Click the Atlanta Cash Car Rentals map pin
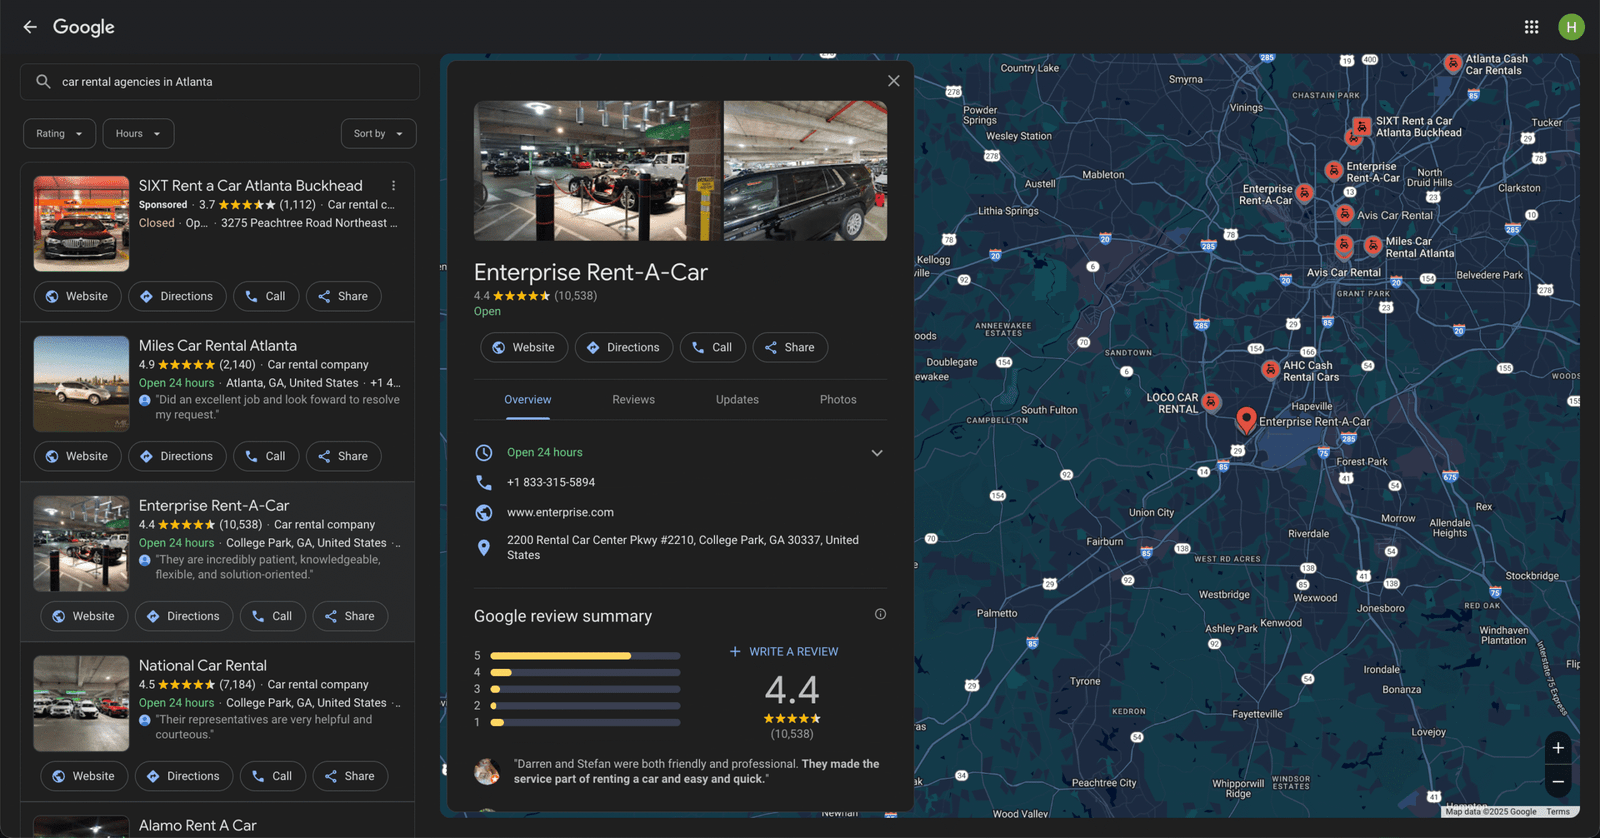Screen dimensions: 1600x838 coord(1453,63)
